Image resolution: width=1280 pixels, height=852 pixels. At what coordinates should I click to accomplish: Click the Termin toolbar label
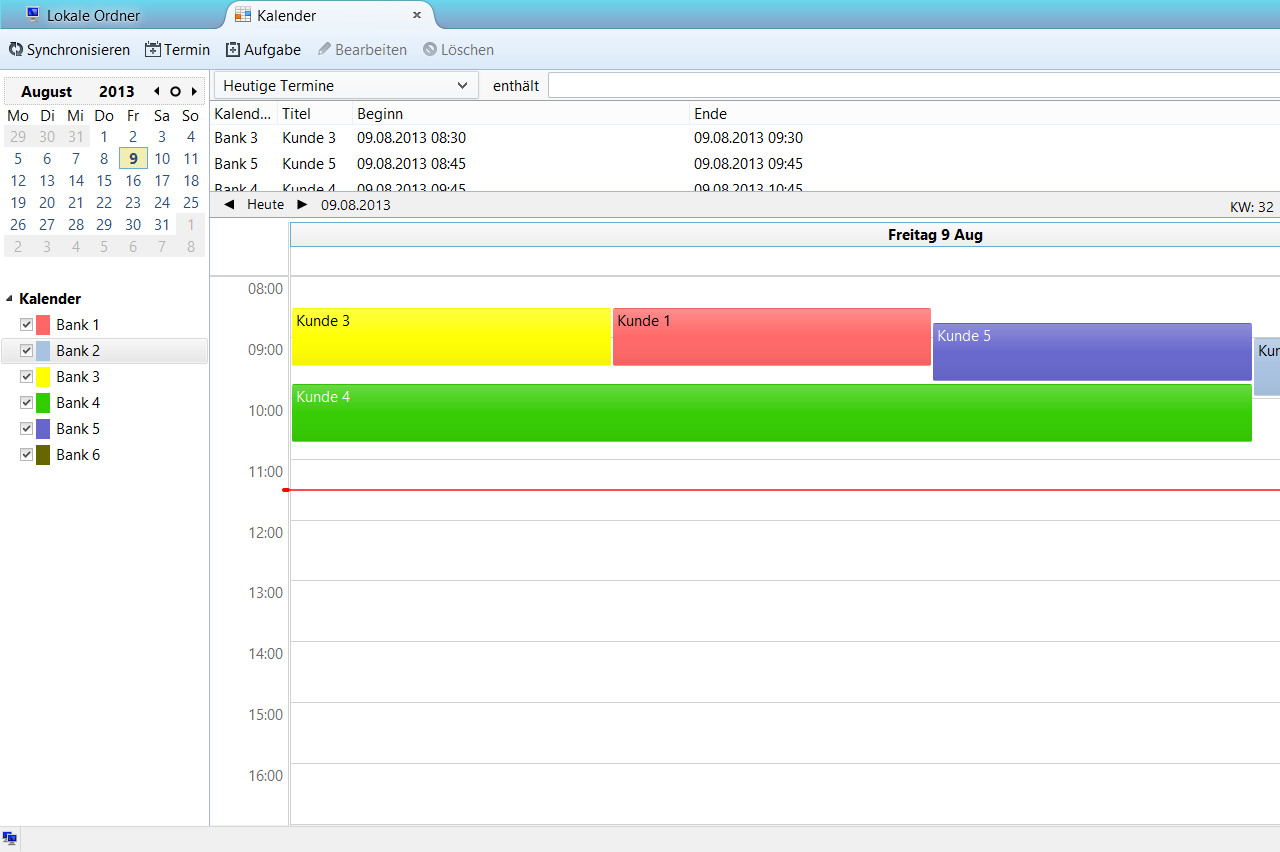pyautogui.click(x=187, y=49)
